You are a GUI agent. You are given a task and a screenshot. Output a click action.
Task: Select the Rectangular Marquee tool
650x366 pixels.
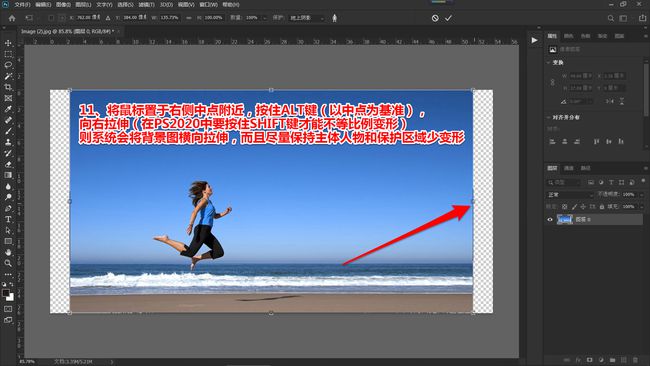click(8, 54)
